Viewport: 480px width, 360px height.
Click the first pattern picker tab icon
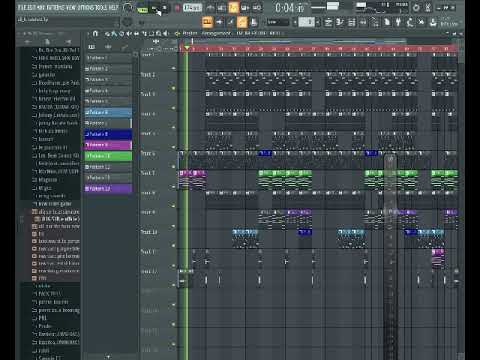[92, 47]
